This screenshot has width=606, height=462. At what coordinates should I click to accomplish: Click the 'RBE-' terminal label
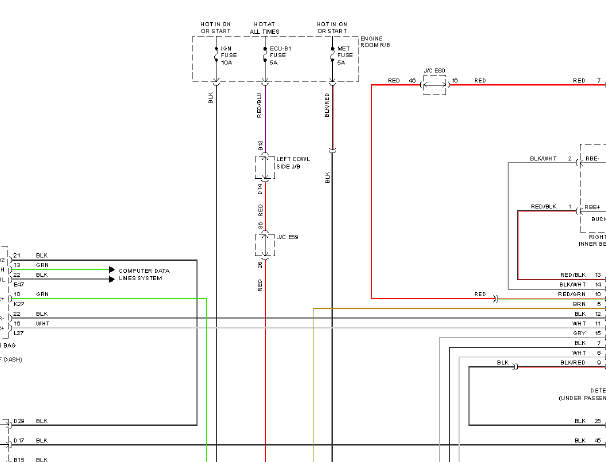point(592,159)
